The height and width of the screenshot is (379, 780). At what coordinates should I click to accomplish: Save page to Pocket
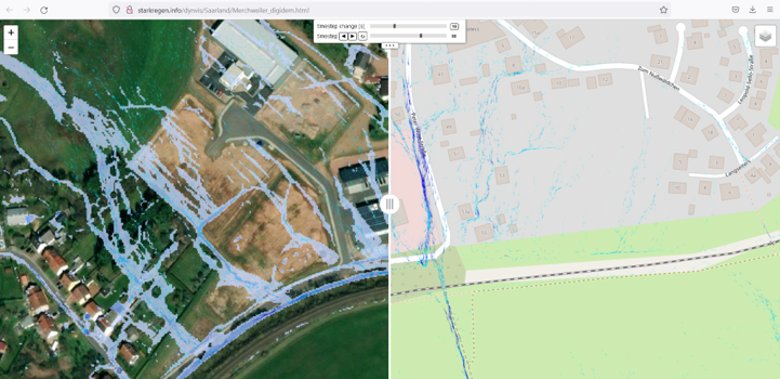tap(735, 10)
